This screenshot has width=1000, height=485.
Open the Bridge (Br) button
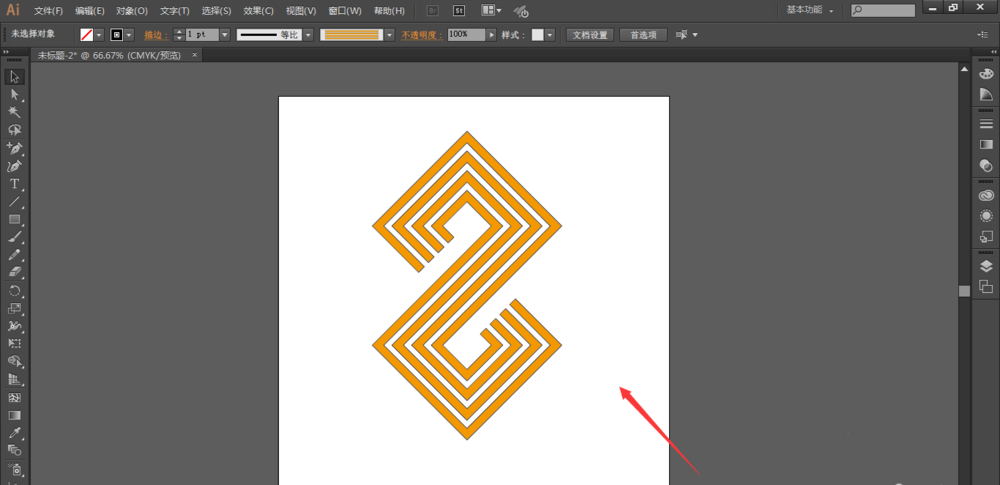[x=432, y=11]
